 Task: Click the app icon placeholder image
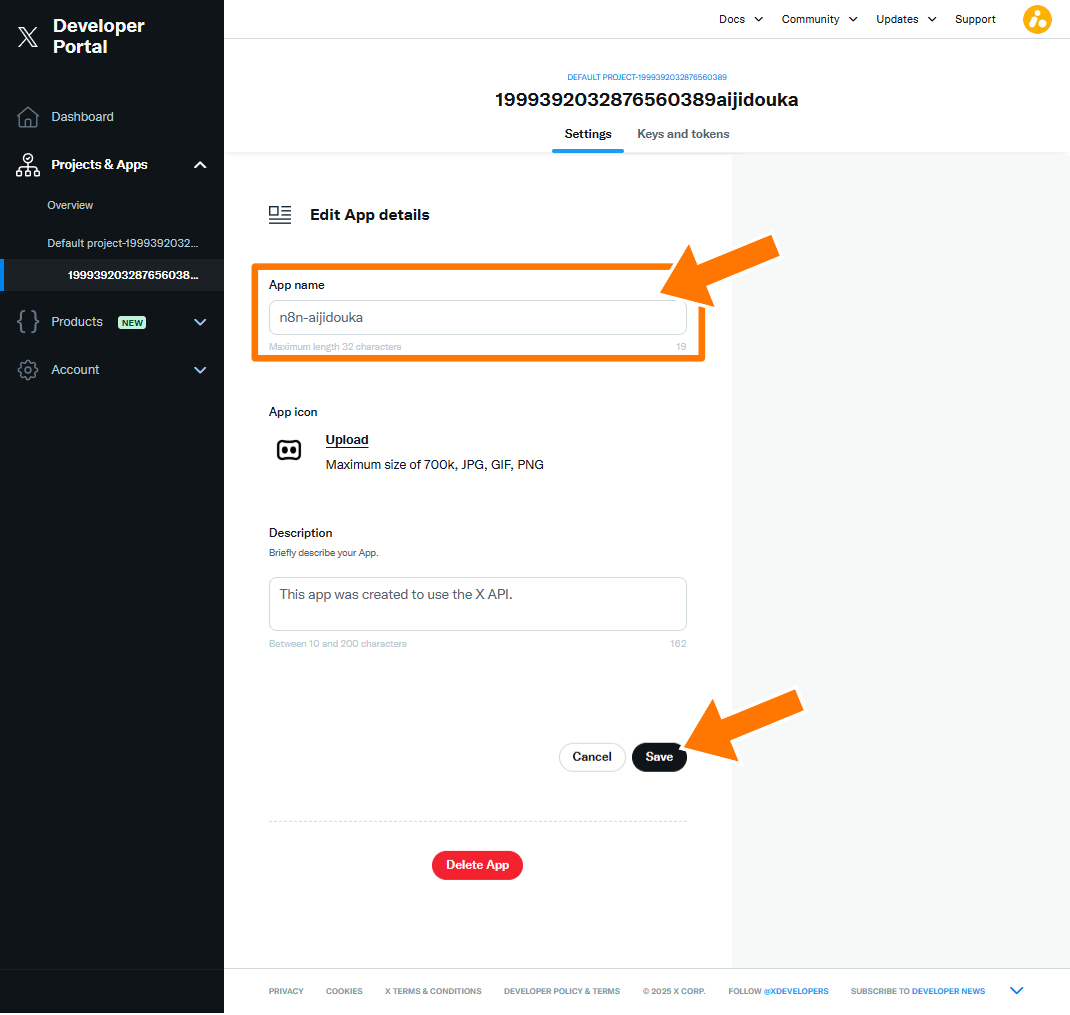point(289,450)
